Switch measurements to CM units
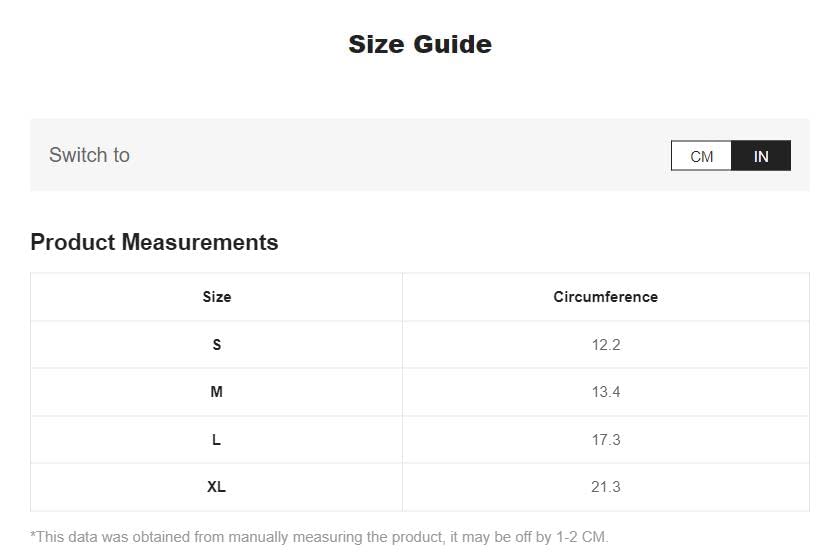Image resolution: width=838 pixels, height=560 pixels. pyautogui.click(x=701, y=156)
